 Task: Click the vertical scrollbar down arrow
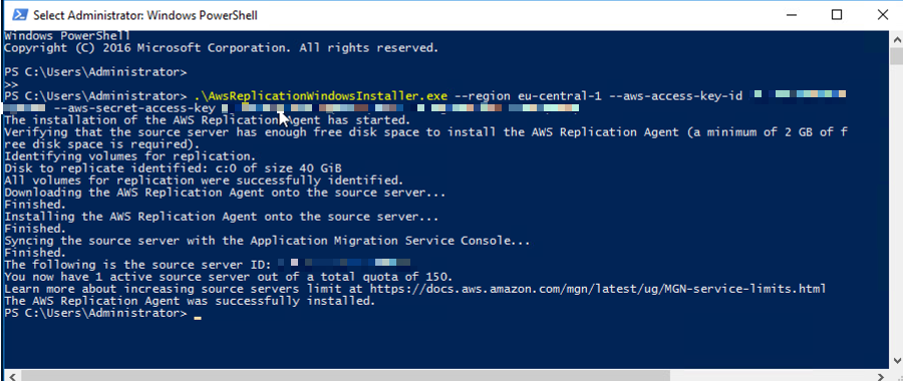click(x=897, y=360)
